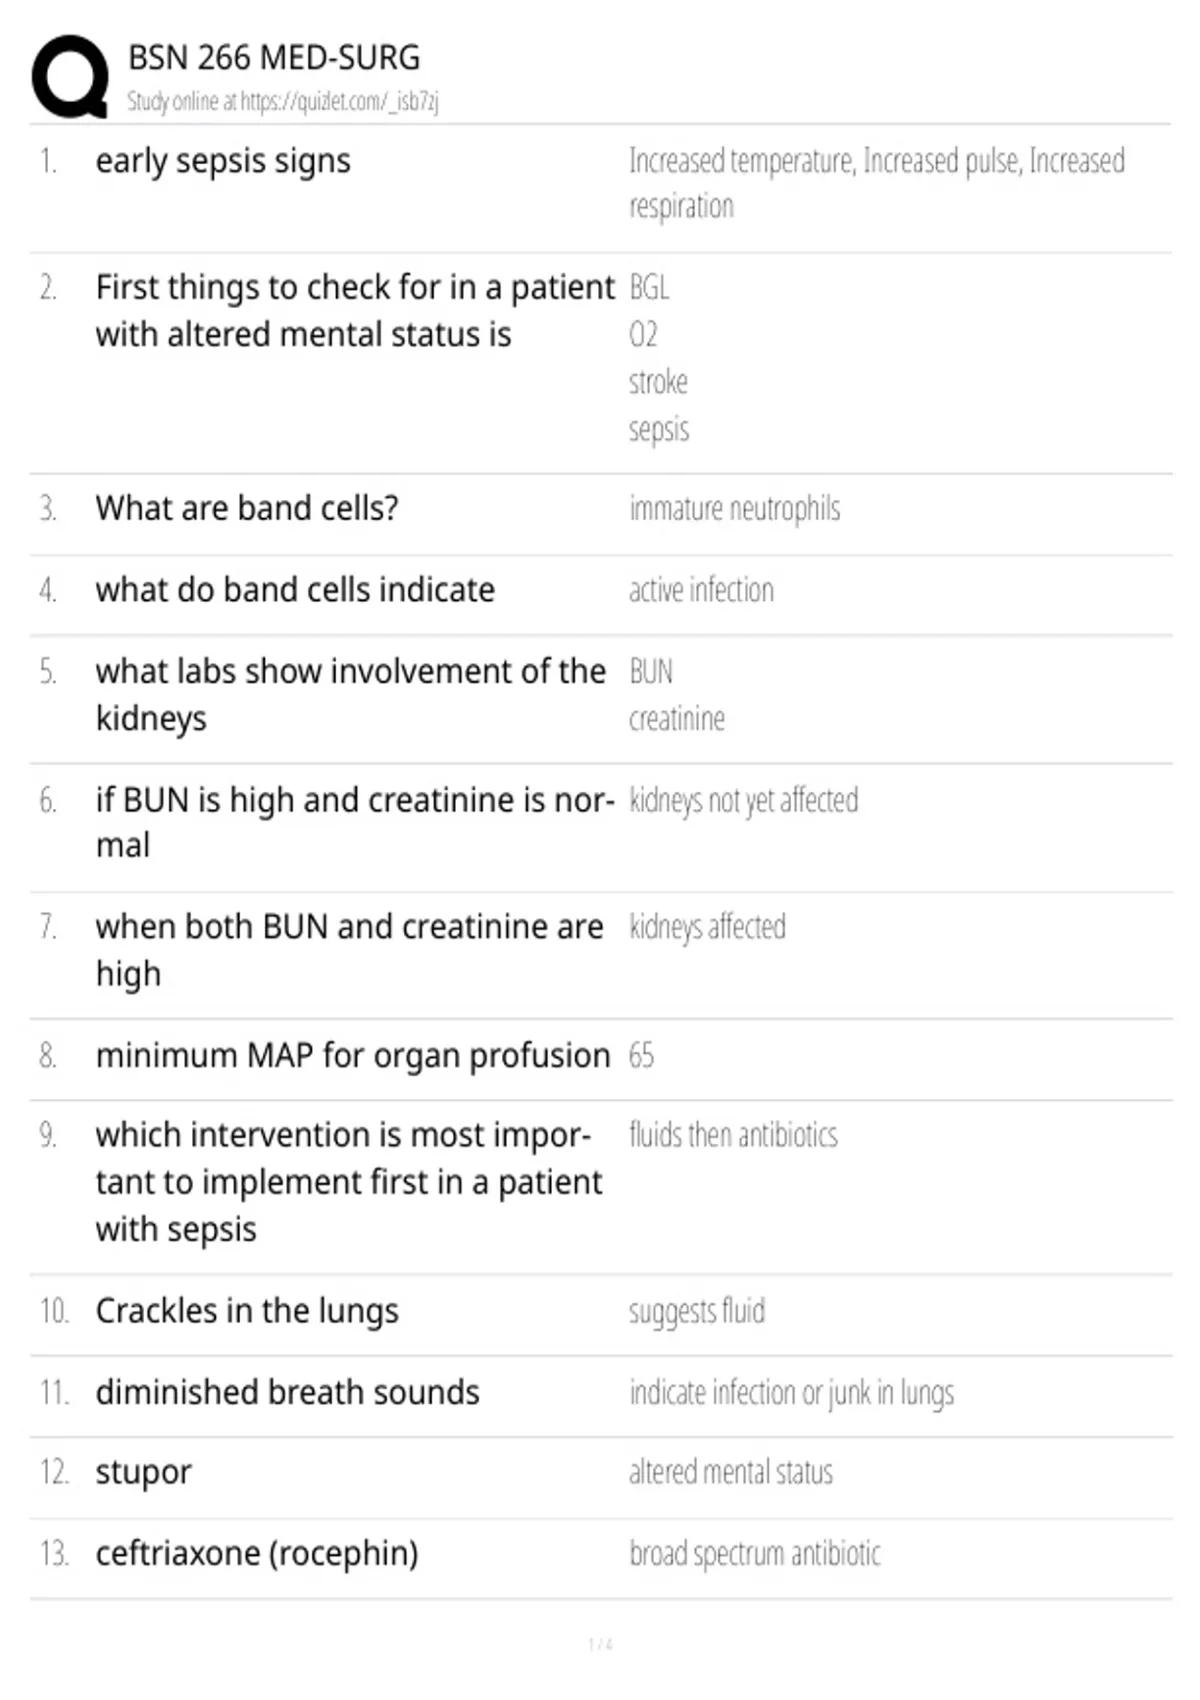
Task: Select the 'minimum MAP for organ profusion' term
Action: pos(353,1056)
